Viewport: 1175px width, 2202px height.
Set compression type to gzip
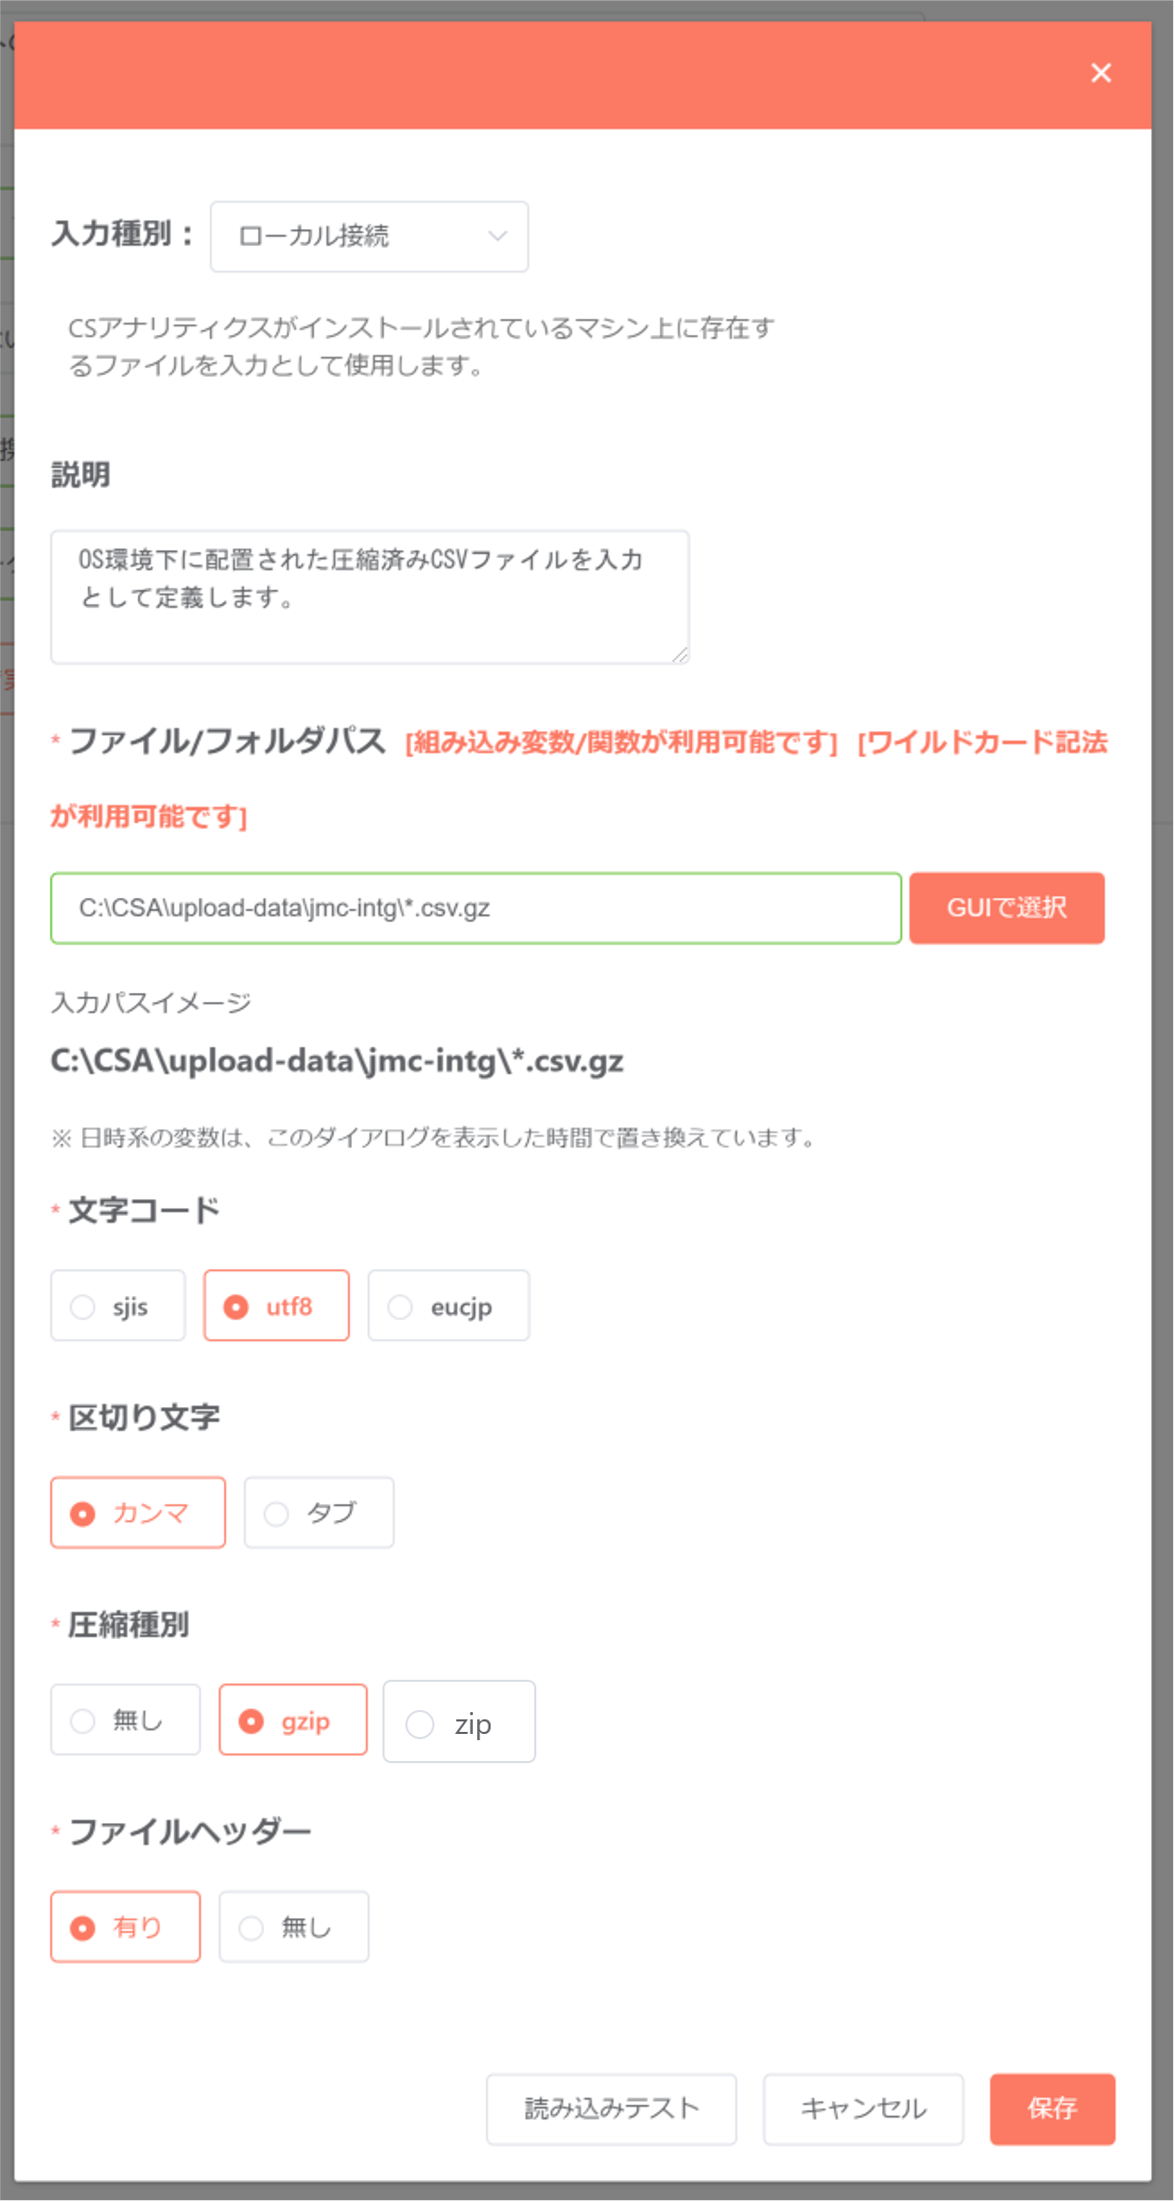(293, 1720)
